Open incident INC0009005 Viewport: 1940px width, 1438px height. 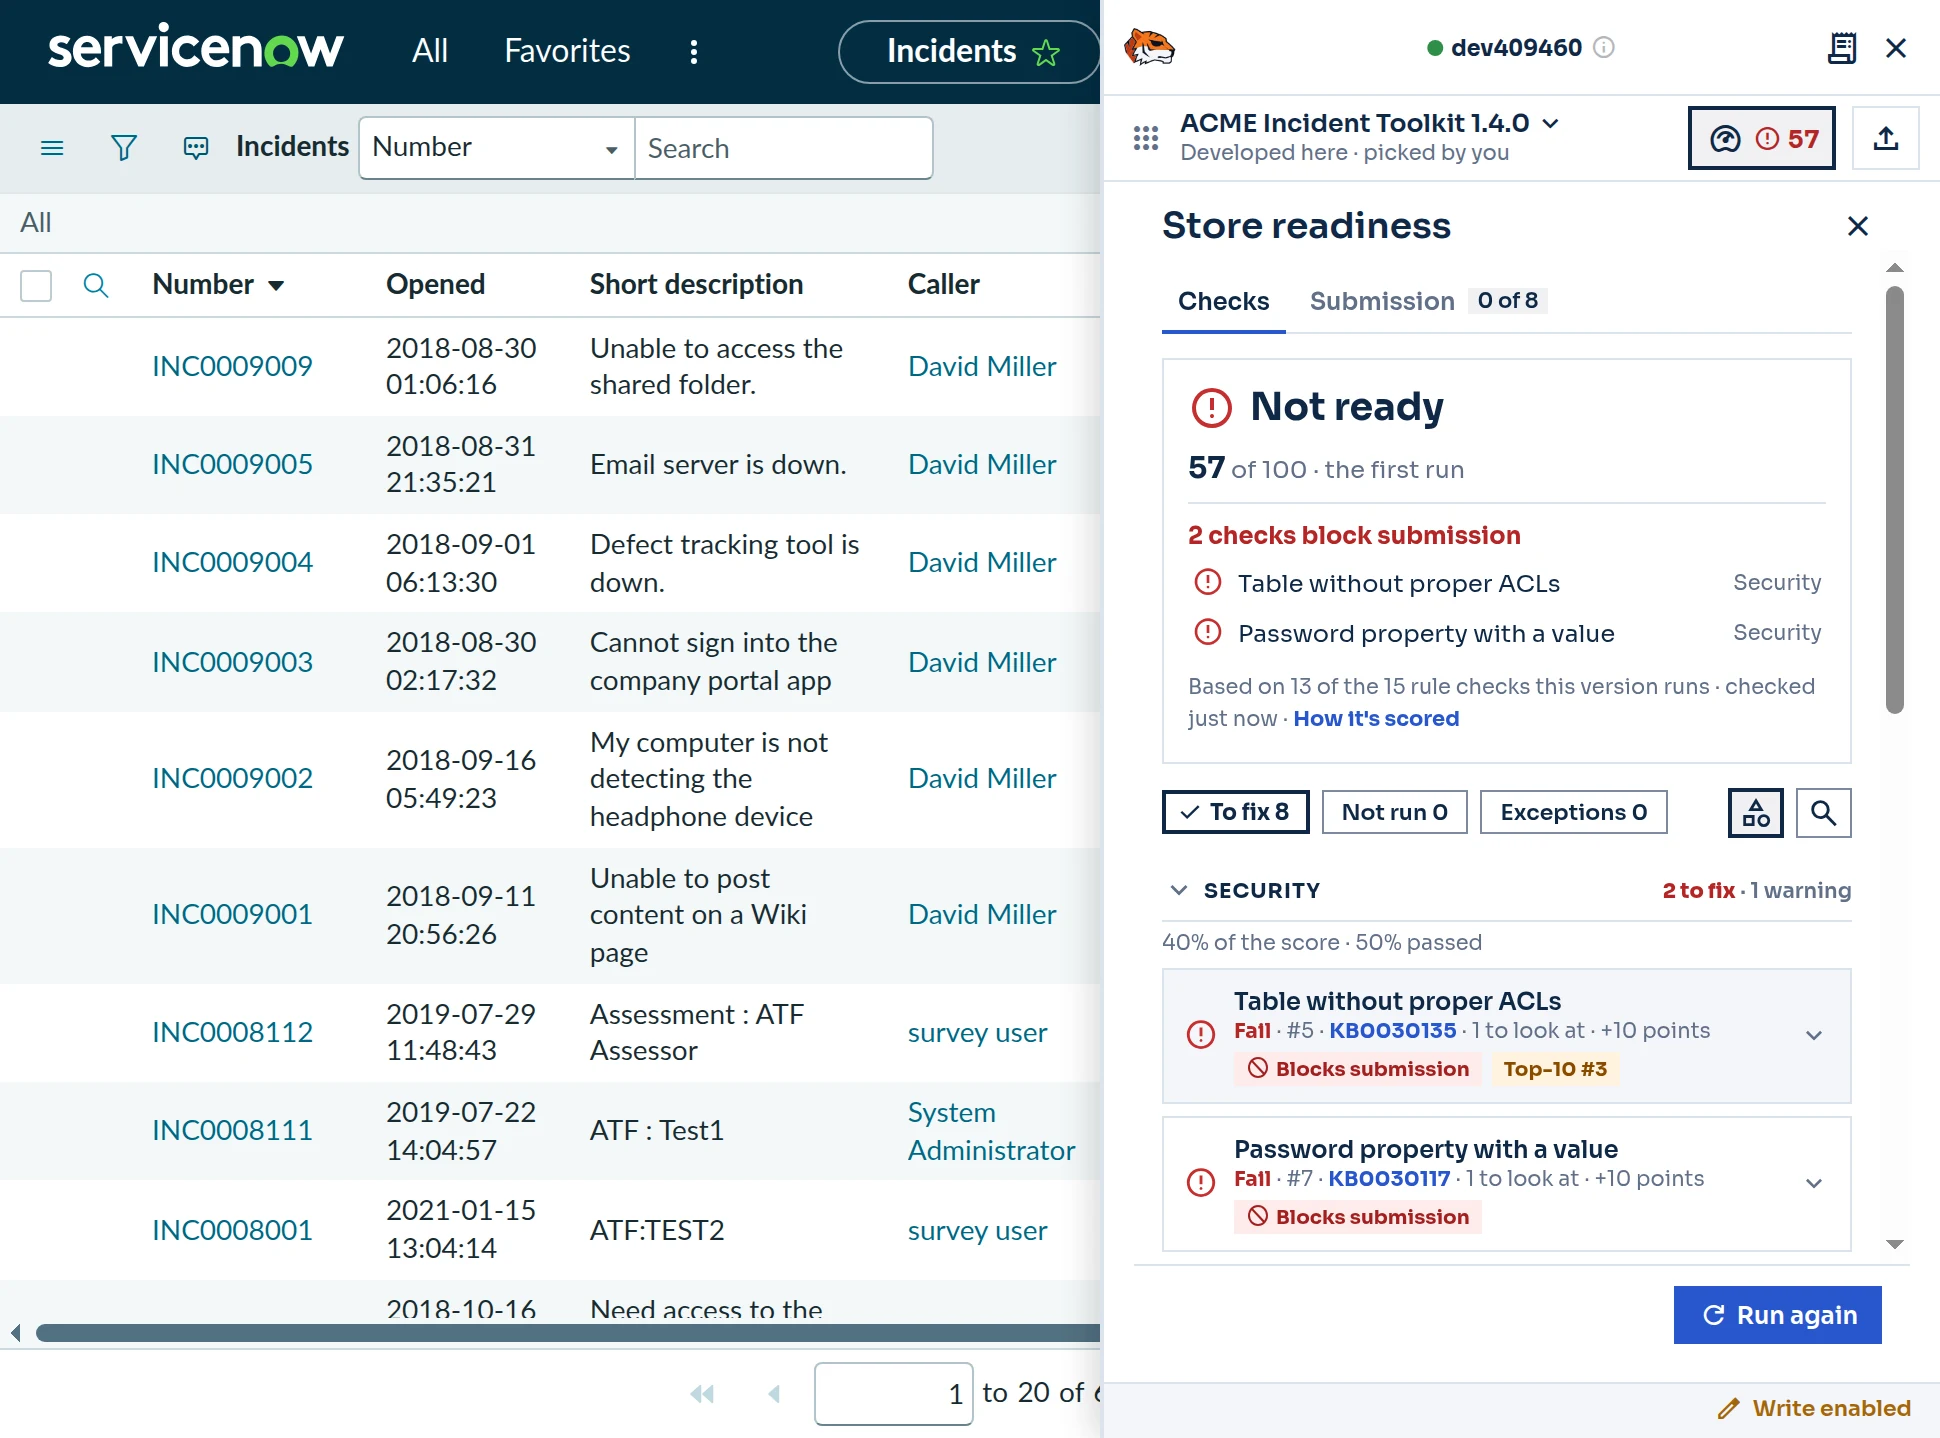tap(232, 464)
